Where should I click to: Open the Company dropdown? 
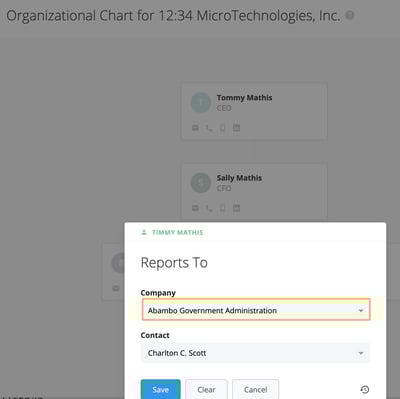click(256, 310)
